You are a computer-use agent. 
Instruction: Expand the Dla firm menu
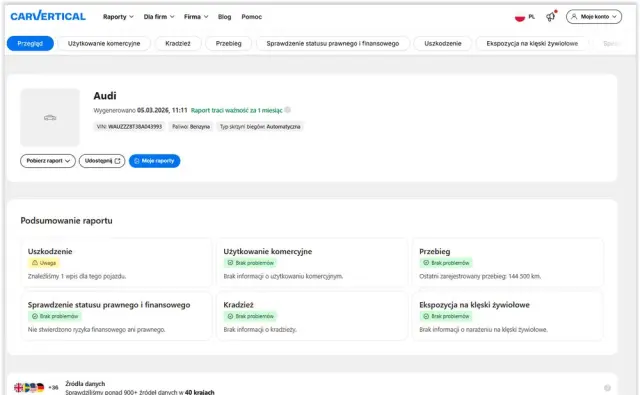159,17
